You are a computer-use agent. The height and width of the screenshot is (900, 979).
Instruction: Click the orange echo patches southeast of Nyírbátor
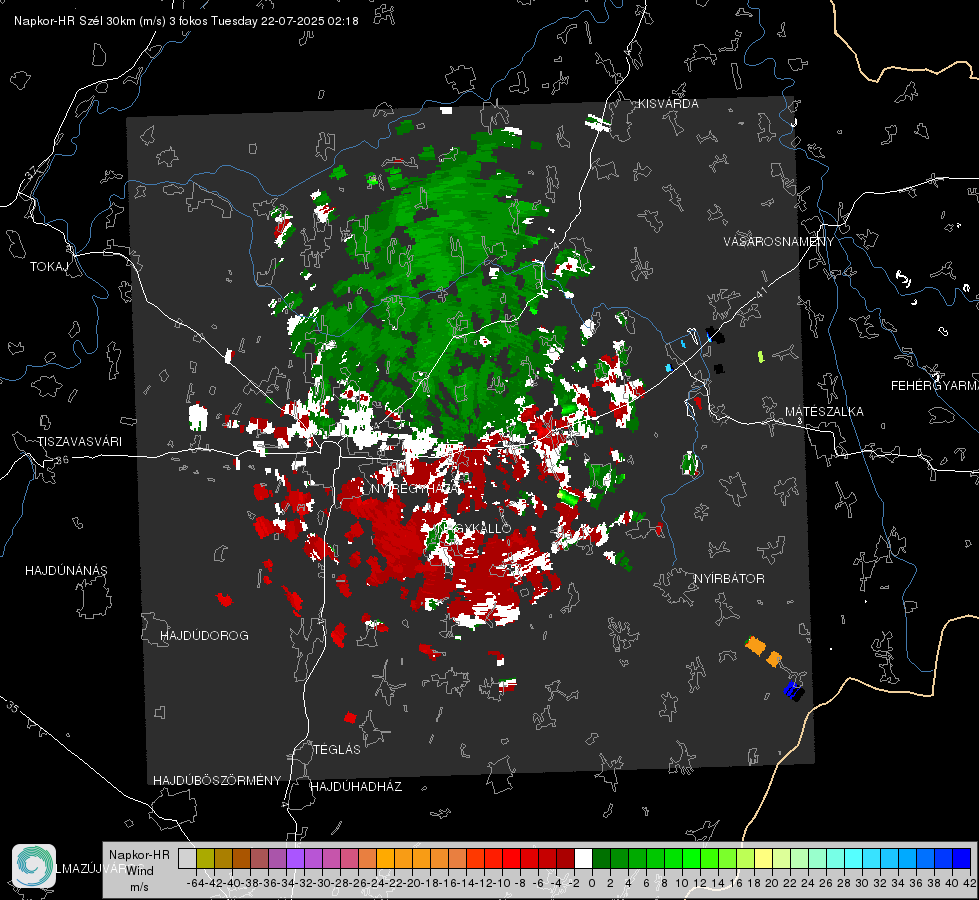pyautogui.click(x=764, y=651)
